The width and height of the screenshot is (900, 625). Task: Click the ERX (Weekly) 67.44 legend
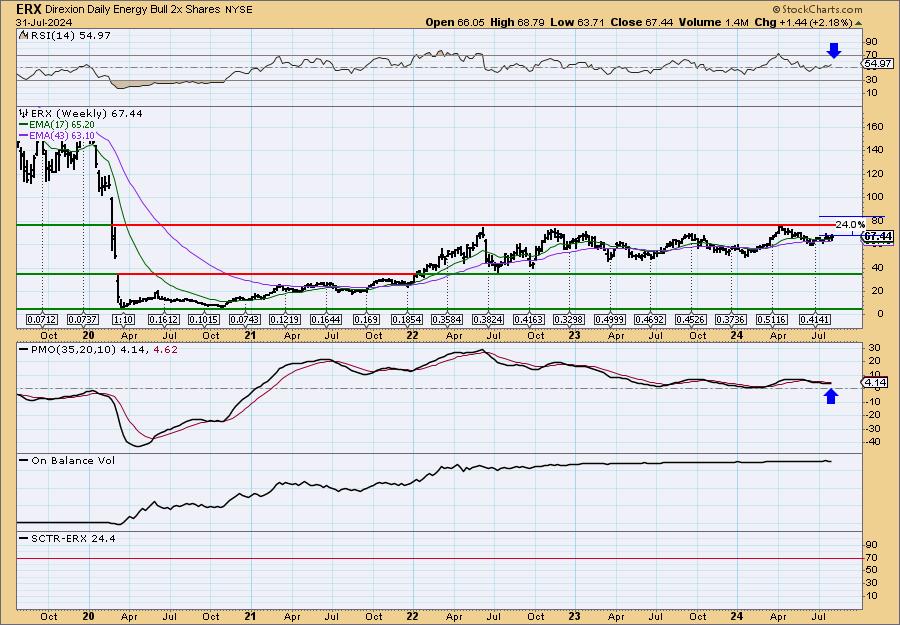[85, 113]
